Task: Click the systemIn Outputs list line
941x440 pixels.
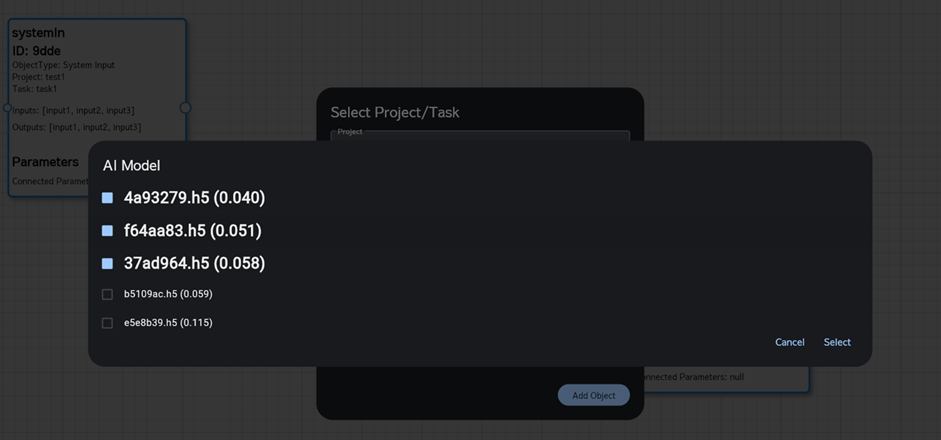Action: pyautogui.click(x=76, y=127)
